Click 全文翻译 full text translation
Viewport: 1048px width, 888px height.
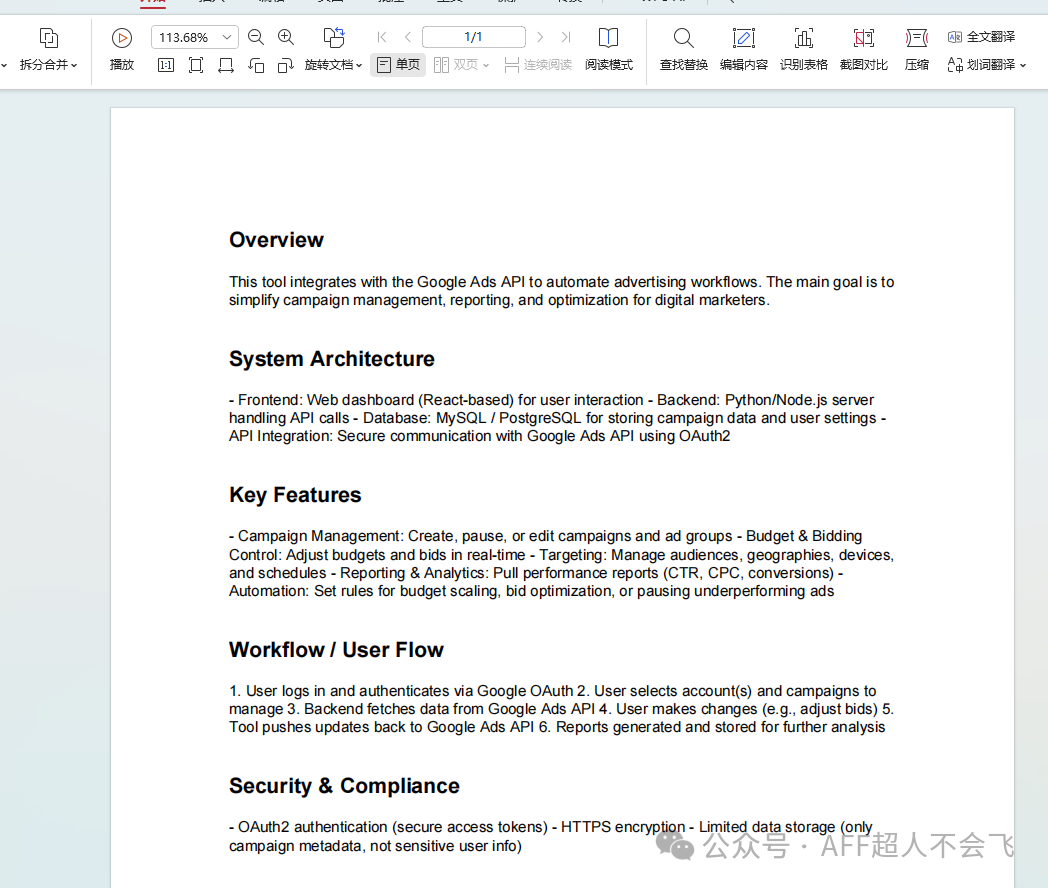pyautogui.click(x=981, y=37)
